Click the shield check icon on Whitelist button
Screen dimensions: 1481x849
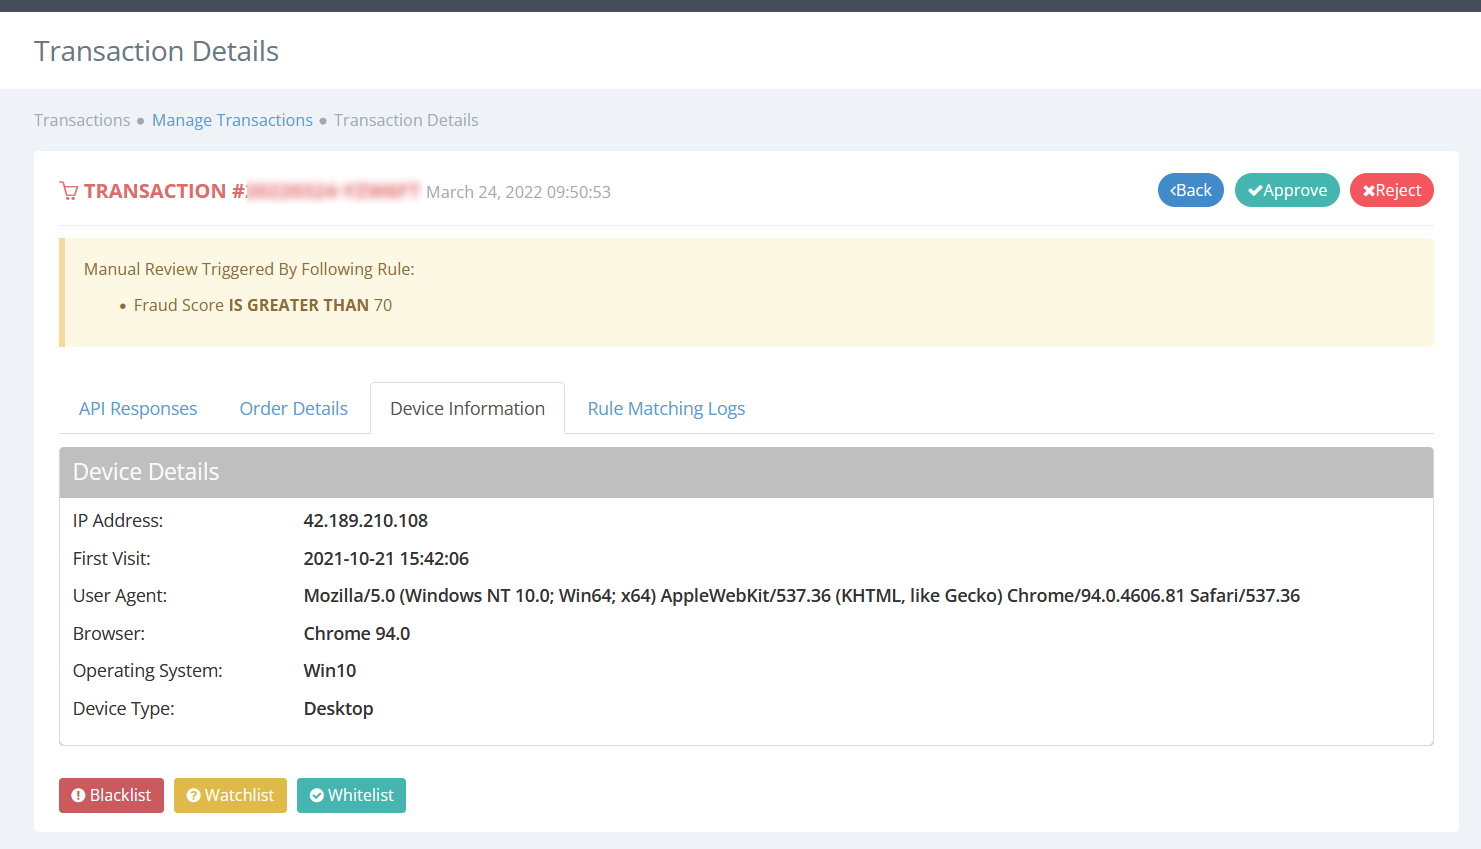click(x=318, y=795)
